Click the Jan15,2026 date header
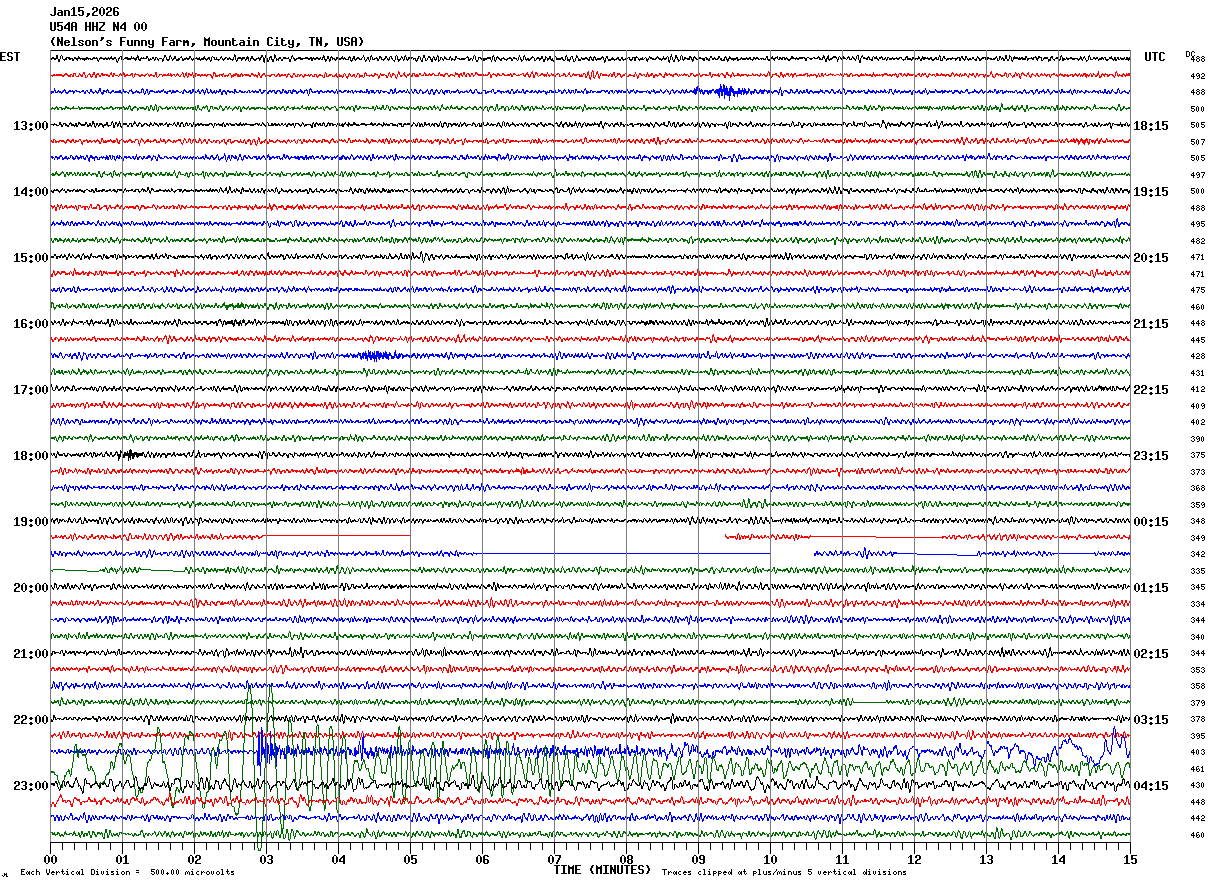 tap(84, 12)
